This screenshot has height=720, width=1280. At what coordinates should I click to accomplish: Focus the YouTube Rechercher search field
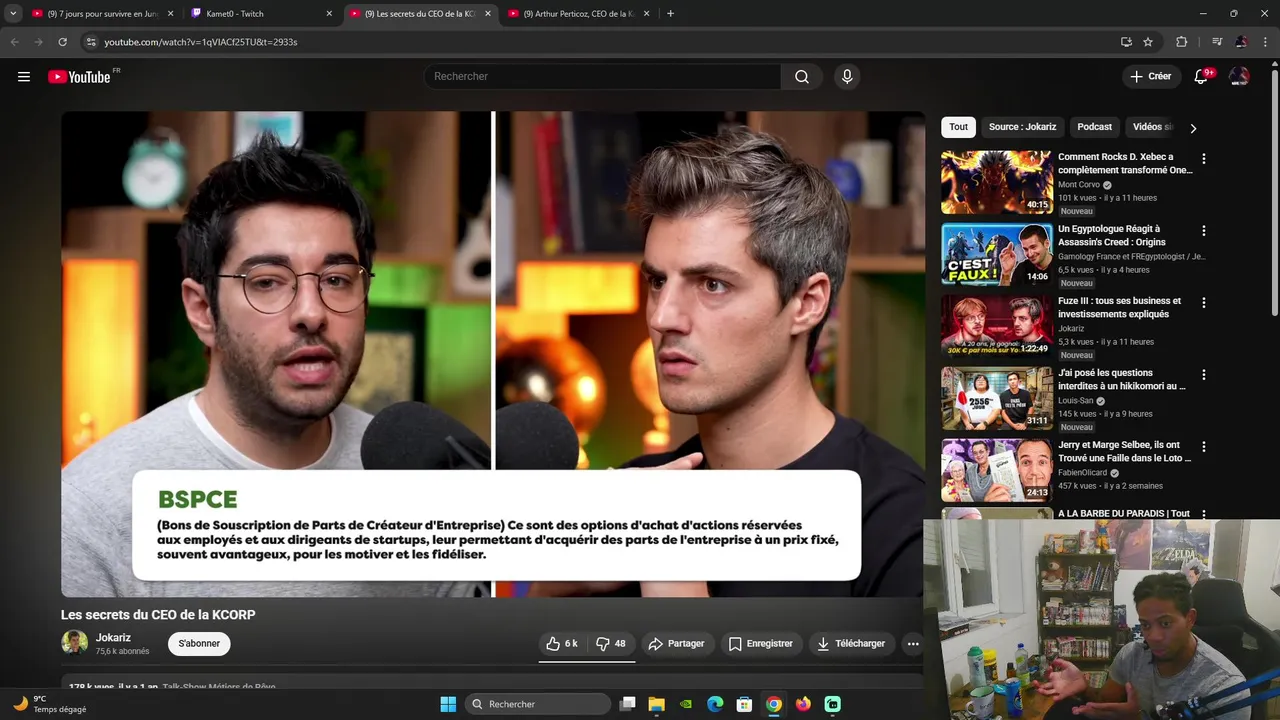point(603,77)
